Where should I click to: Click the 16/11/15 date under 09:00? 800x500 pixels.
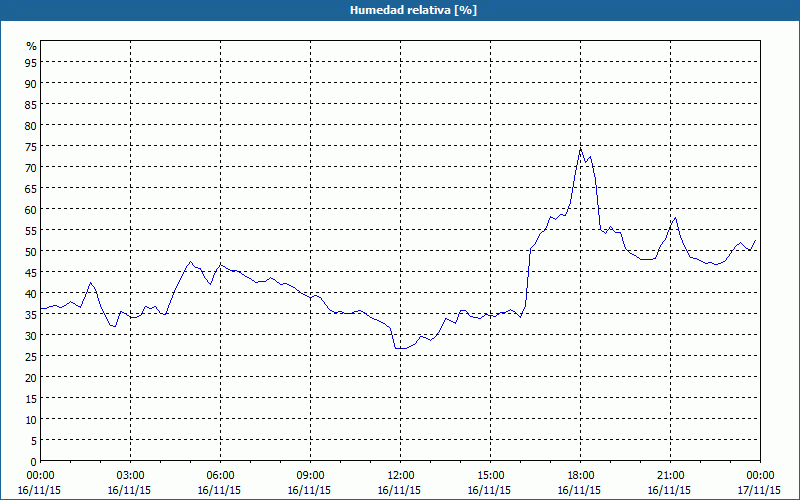[x=309, y=490]
